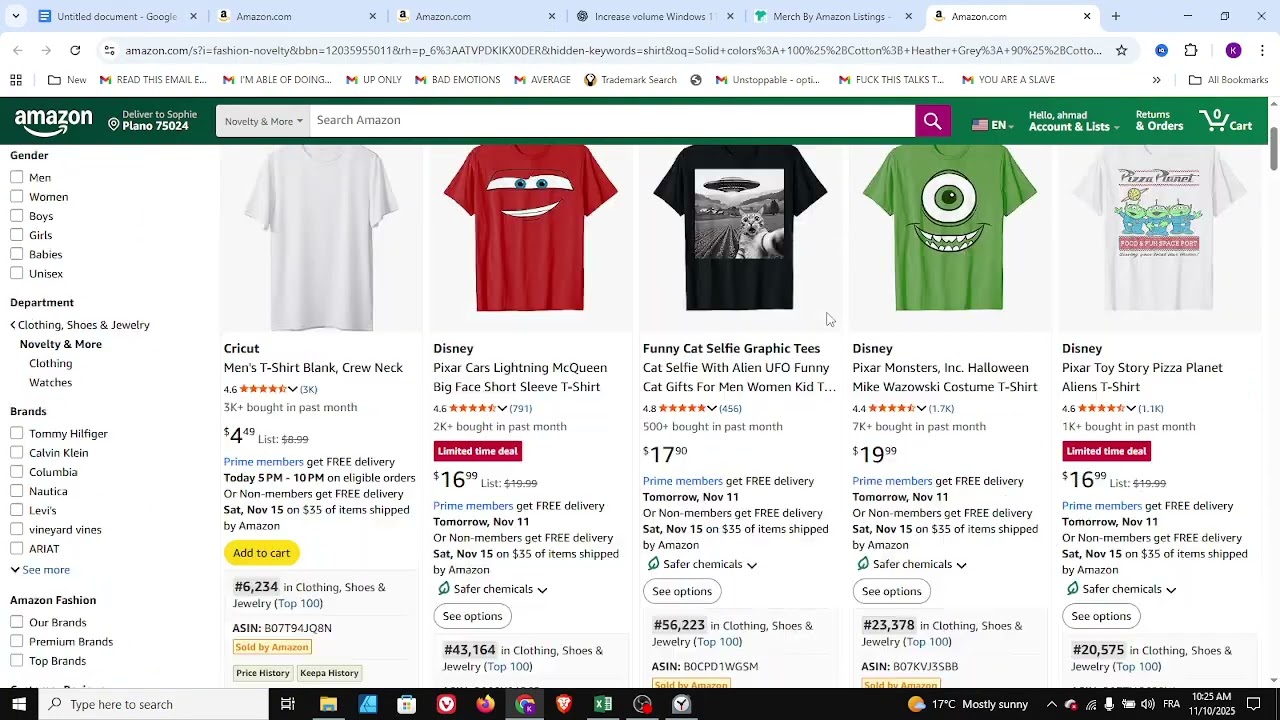Open Microsoft Store from the taskbar
This screenshot has width=1280, height=720.
(406, 704)
